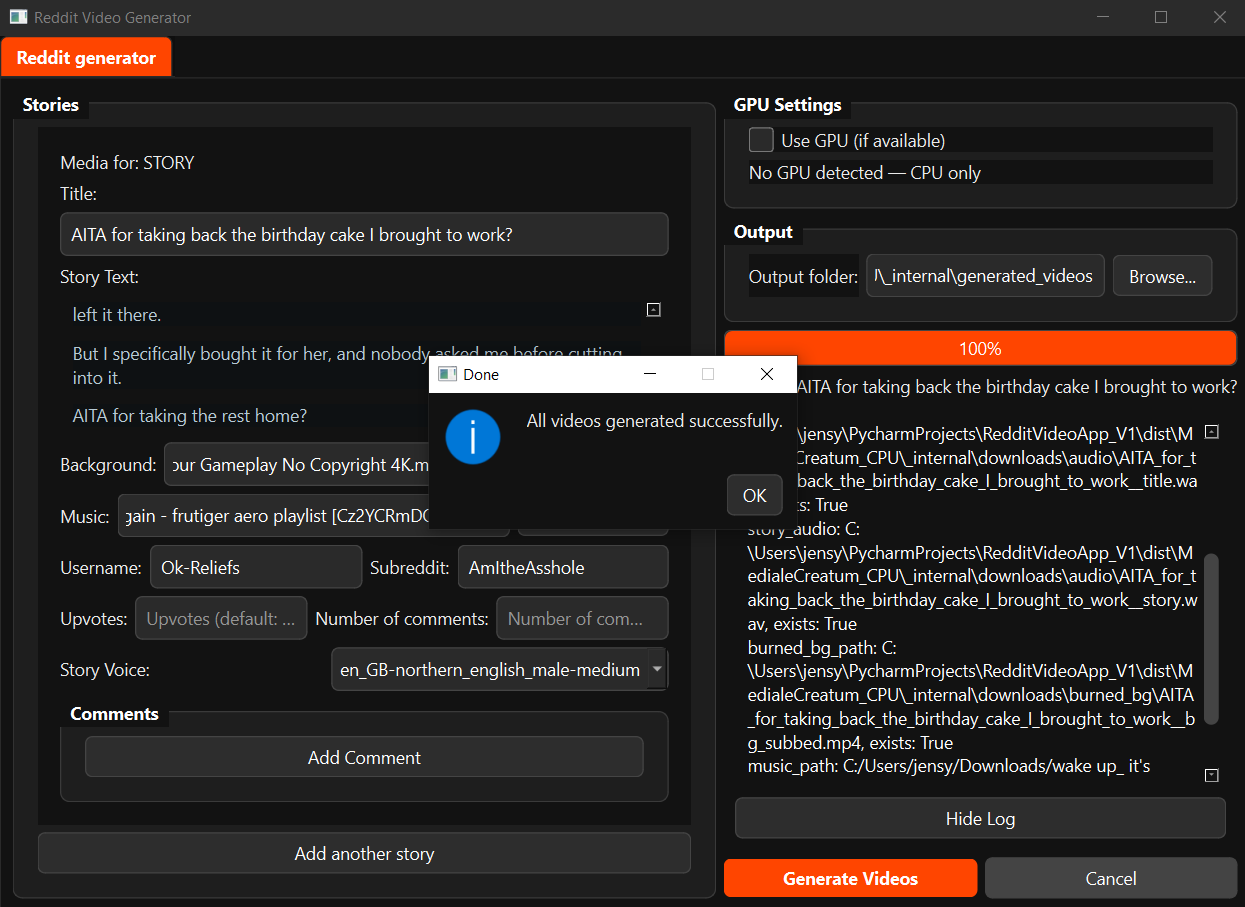1245x907 pixels.
Task: Click the log panel vertical scrollbar thumb
Action: point(1212,638)
